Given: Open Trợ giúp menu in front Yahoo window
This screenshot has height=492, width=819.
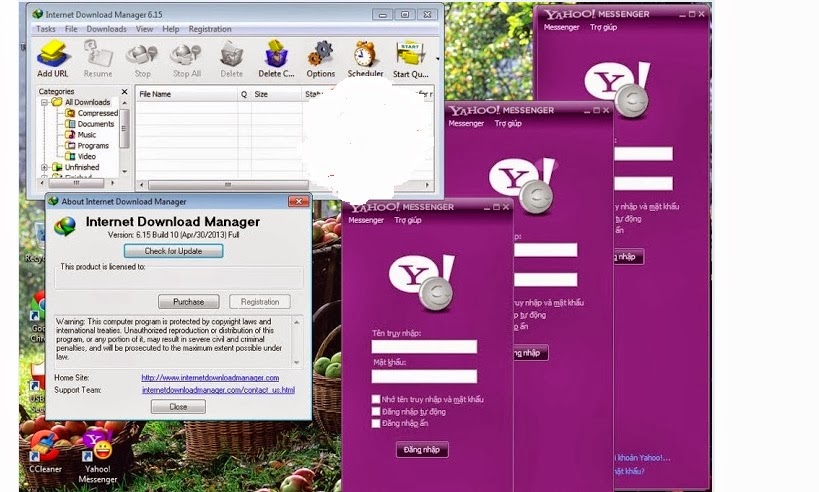Looking at the screenshot, I should [x=408, y=220].
